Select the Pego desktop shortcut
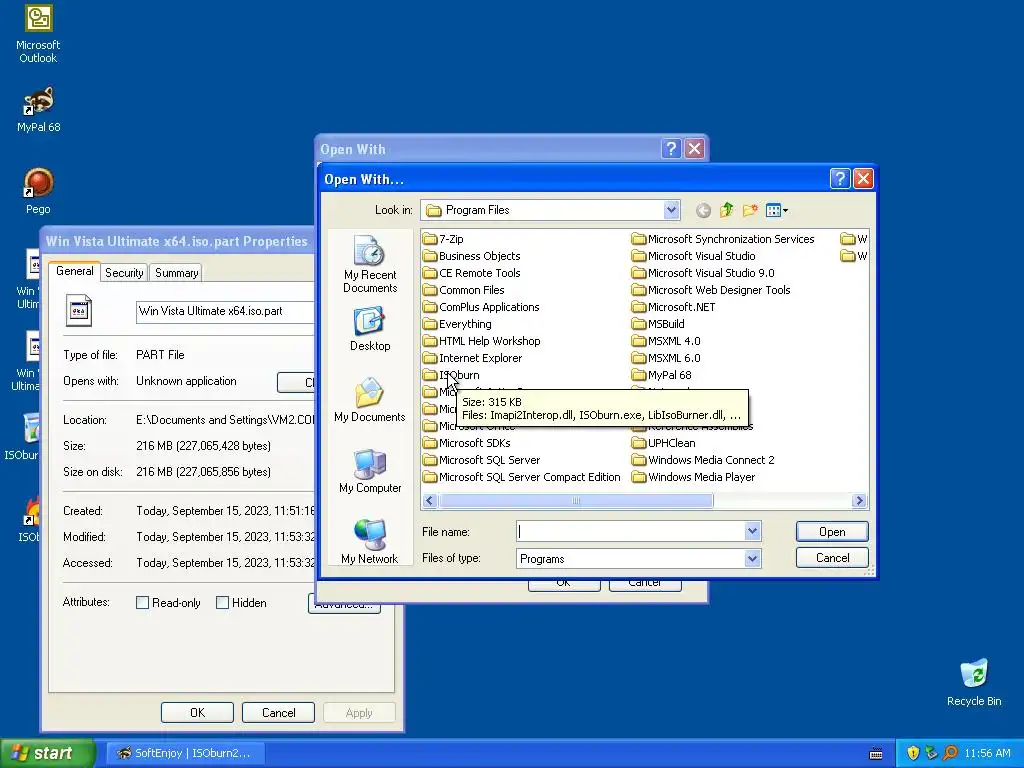 [x=38, y=191]
